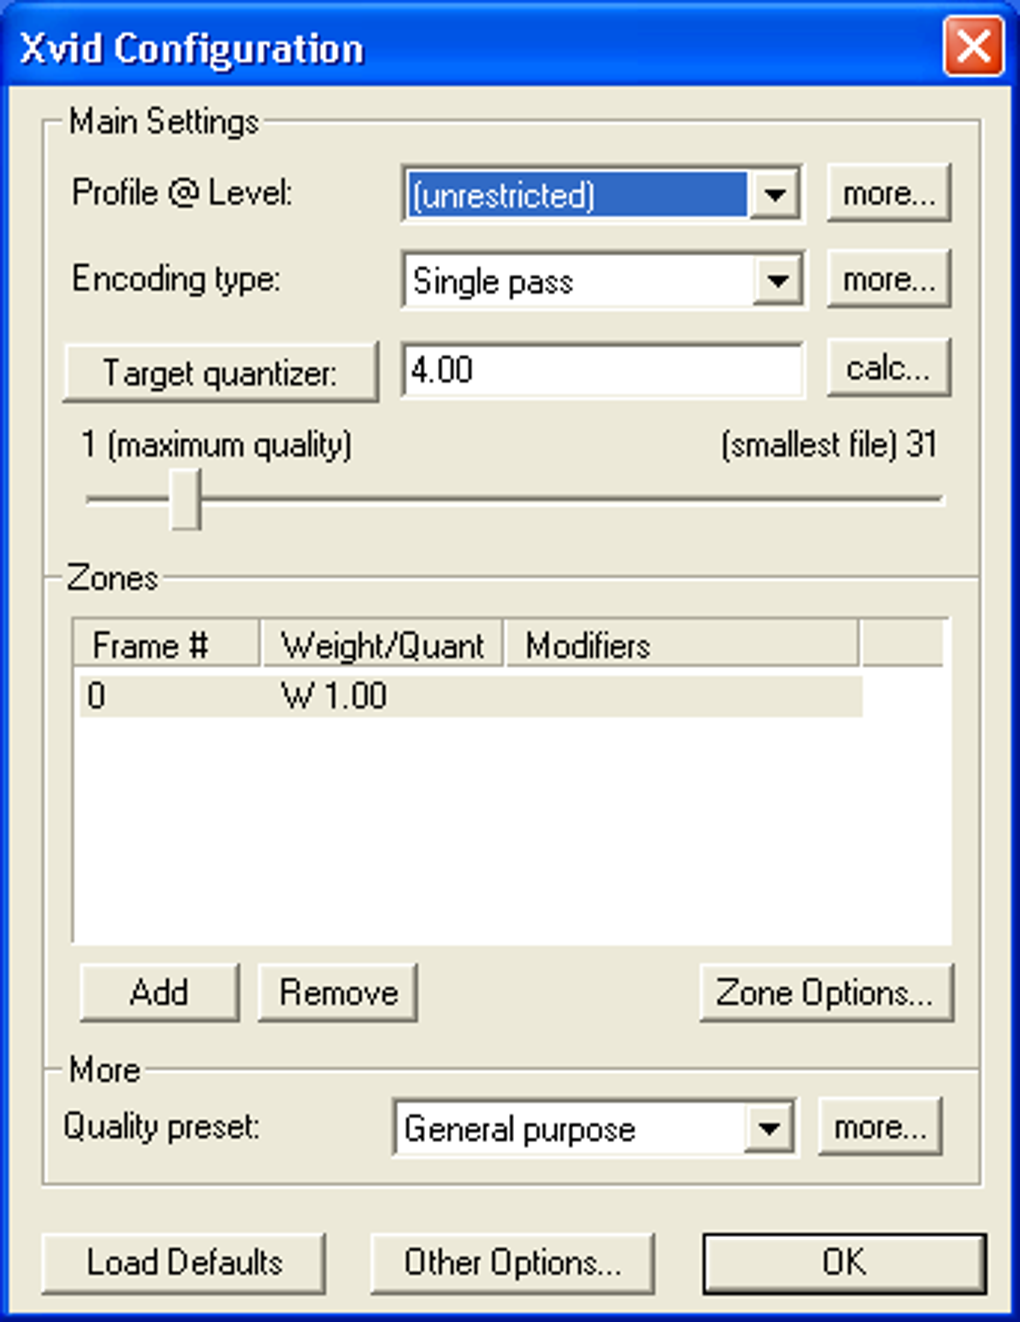Click the Modifiers column header
The width and height of the screenshot is (1020, 1322).
(680, 646)
